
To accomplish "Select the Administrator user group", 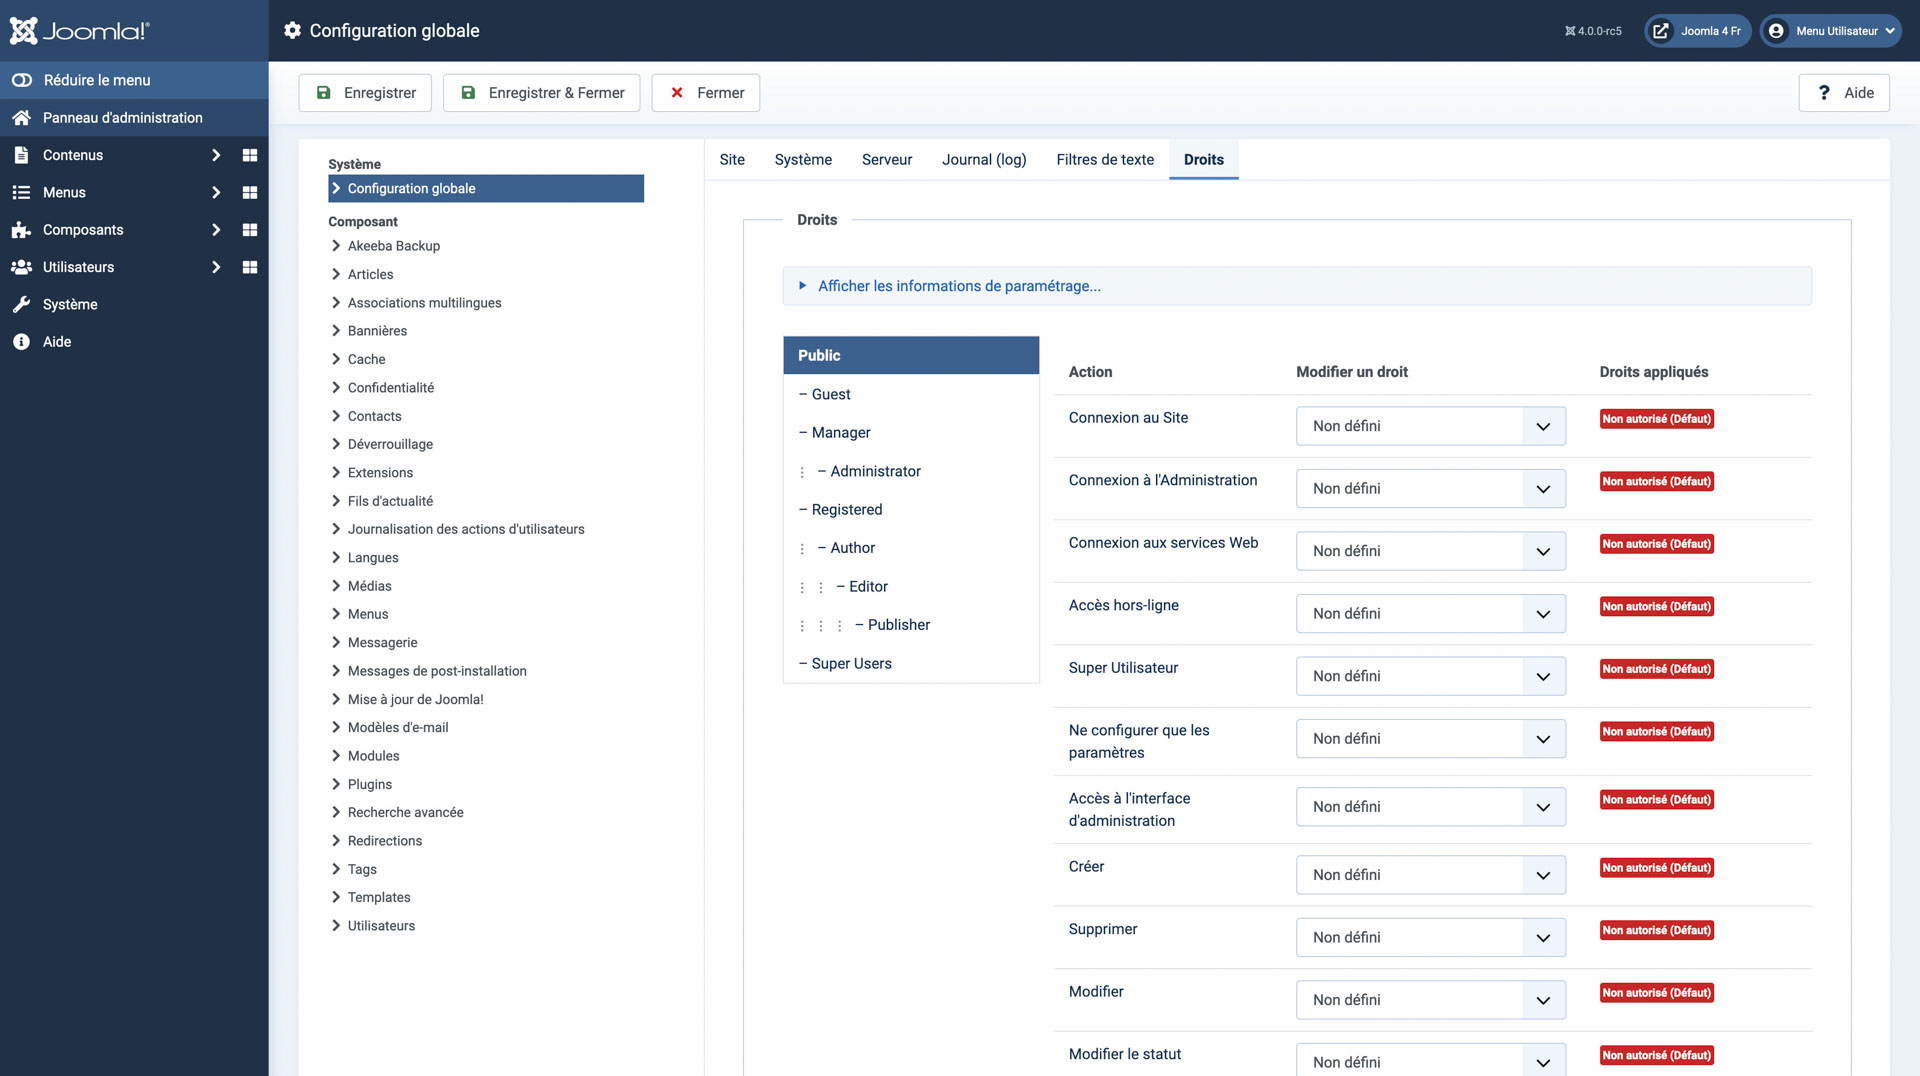I will (x=911, y=472).
